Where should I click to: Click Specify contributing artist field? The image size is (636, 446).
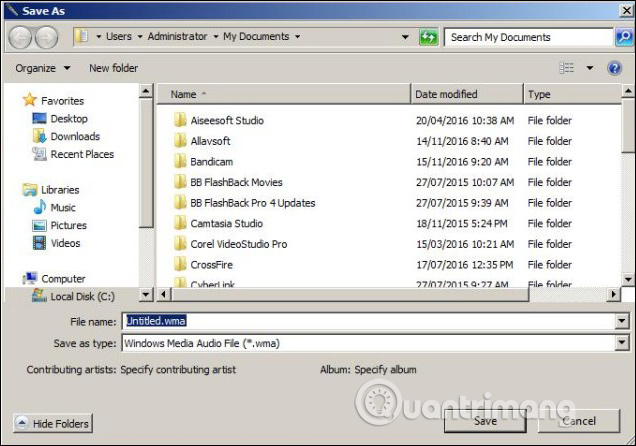tap(178, 370)
